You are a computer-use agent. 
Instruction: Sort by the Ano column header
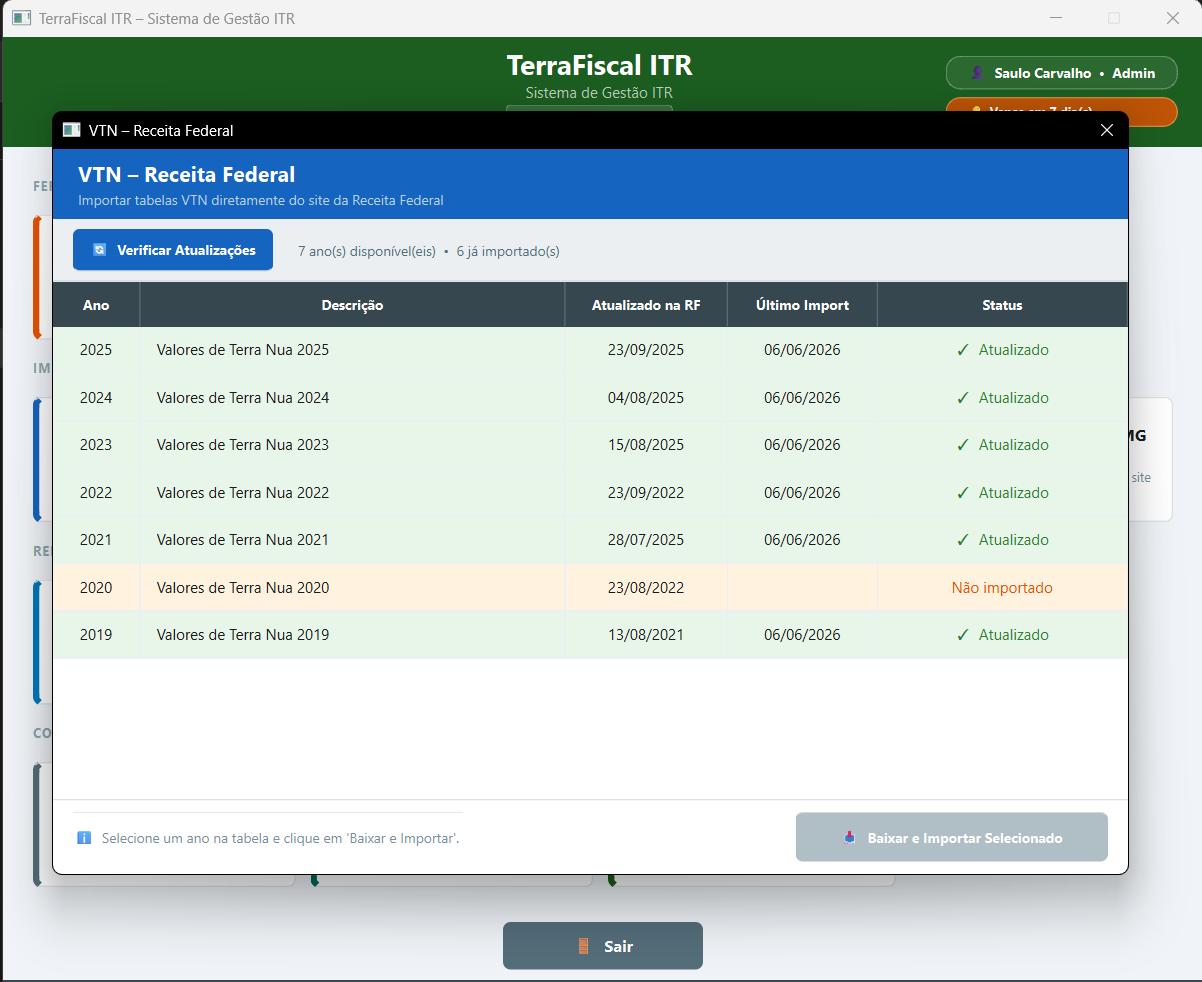click(x=96, y=305)
